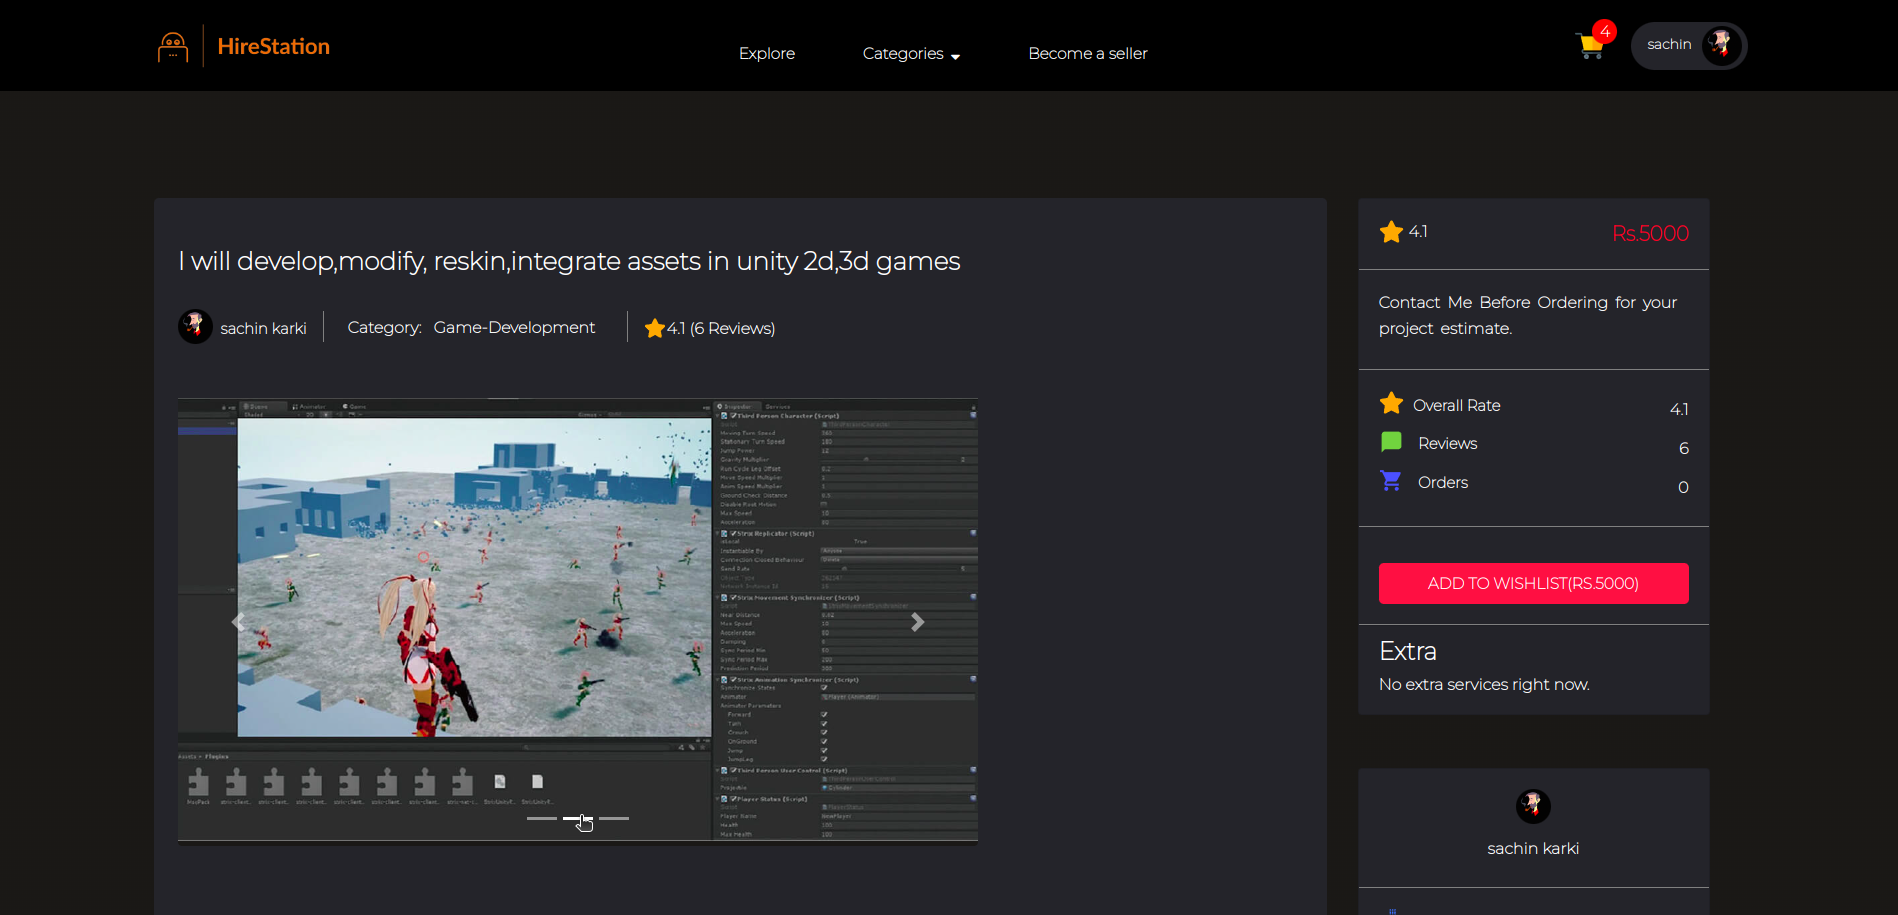
Task: Click the sachin avatar in header
Action: click(1721, 45)
